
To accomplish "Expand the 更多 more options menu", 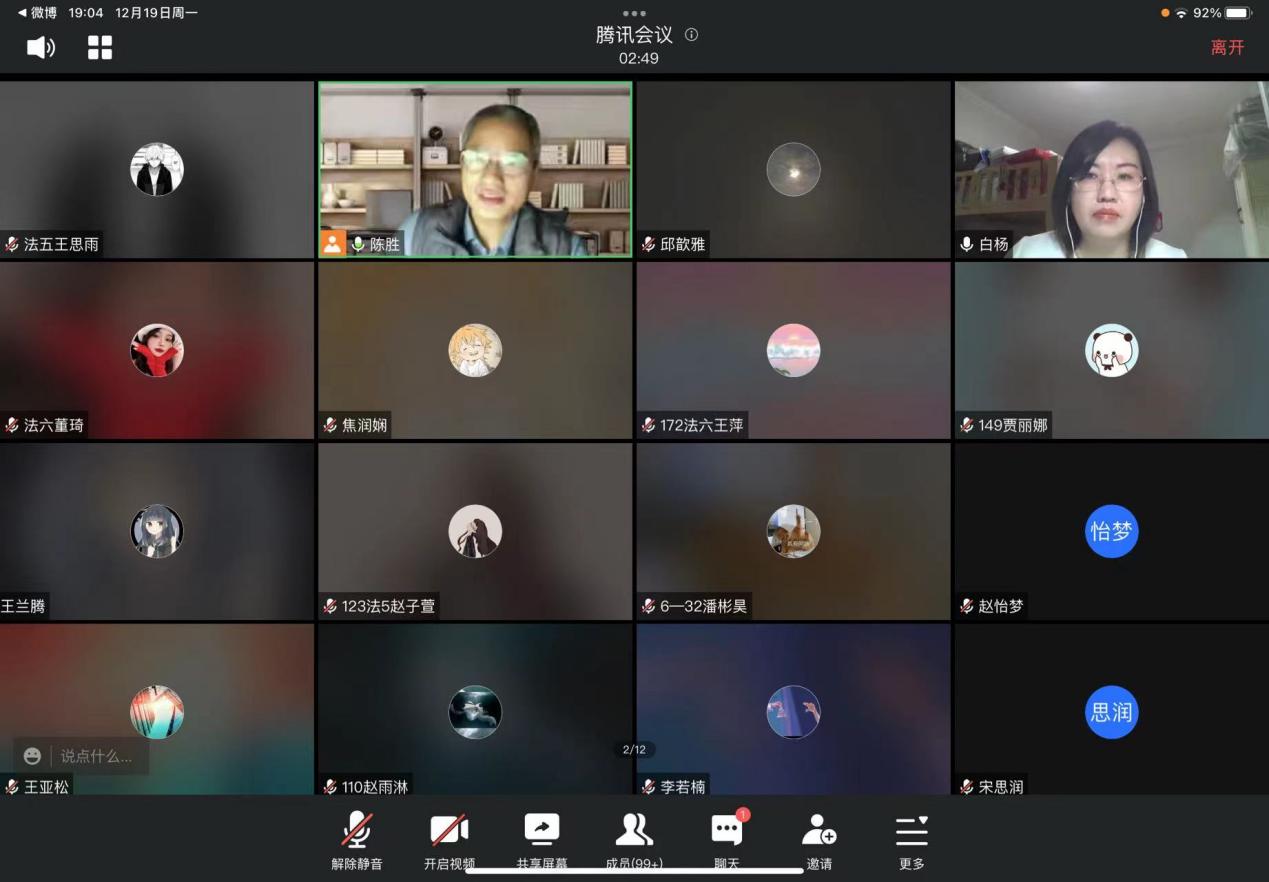I will (x=911, y=832).
